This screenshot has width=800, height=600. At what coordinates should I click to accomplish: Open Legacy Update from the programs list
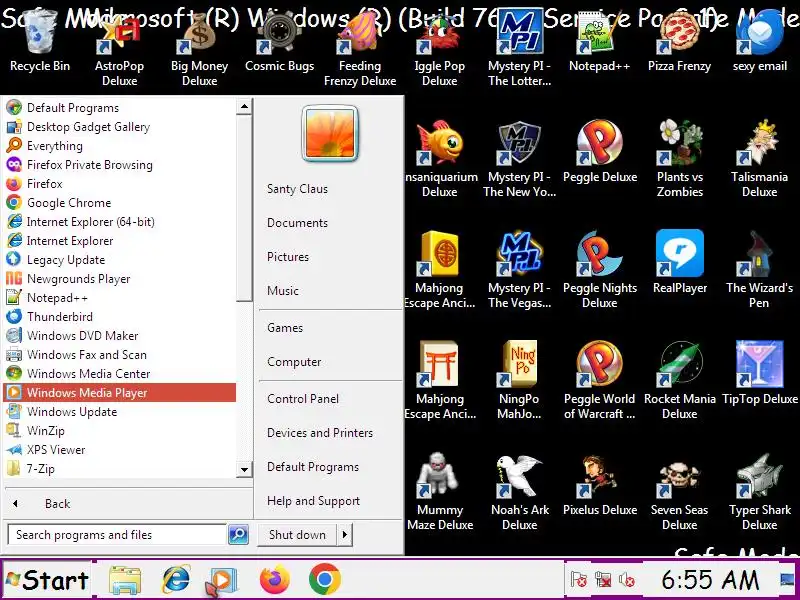click(x=120, y=259)
